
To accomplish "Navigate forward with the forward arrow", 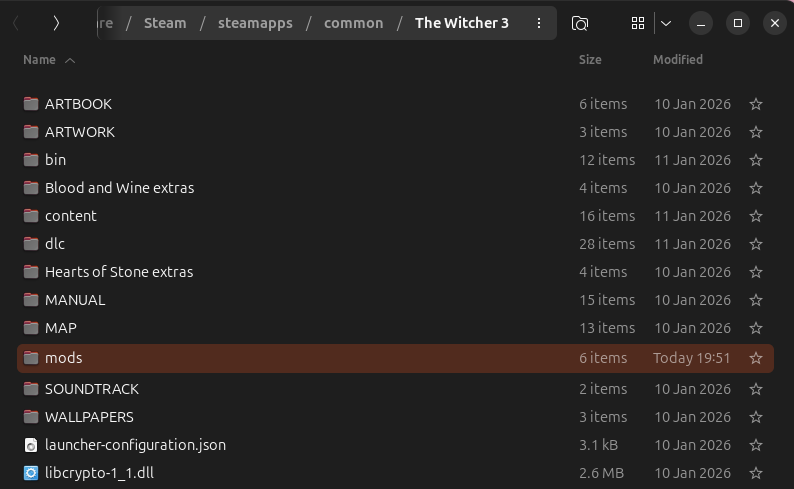I will coord(56,23).
